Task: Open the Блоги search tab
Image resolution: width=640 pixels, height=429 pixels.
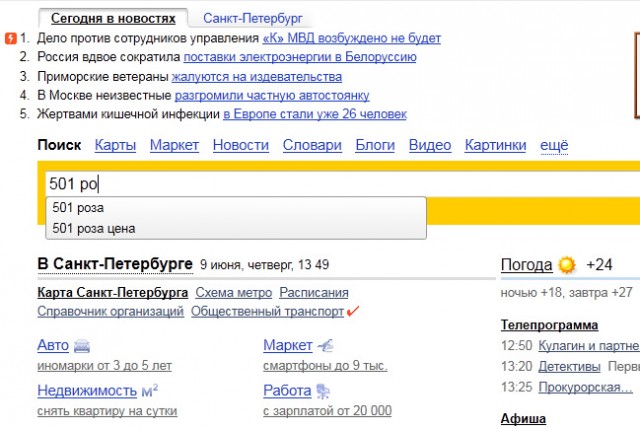Action: point(375,145)
